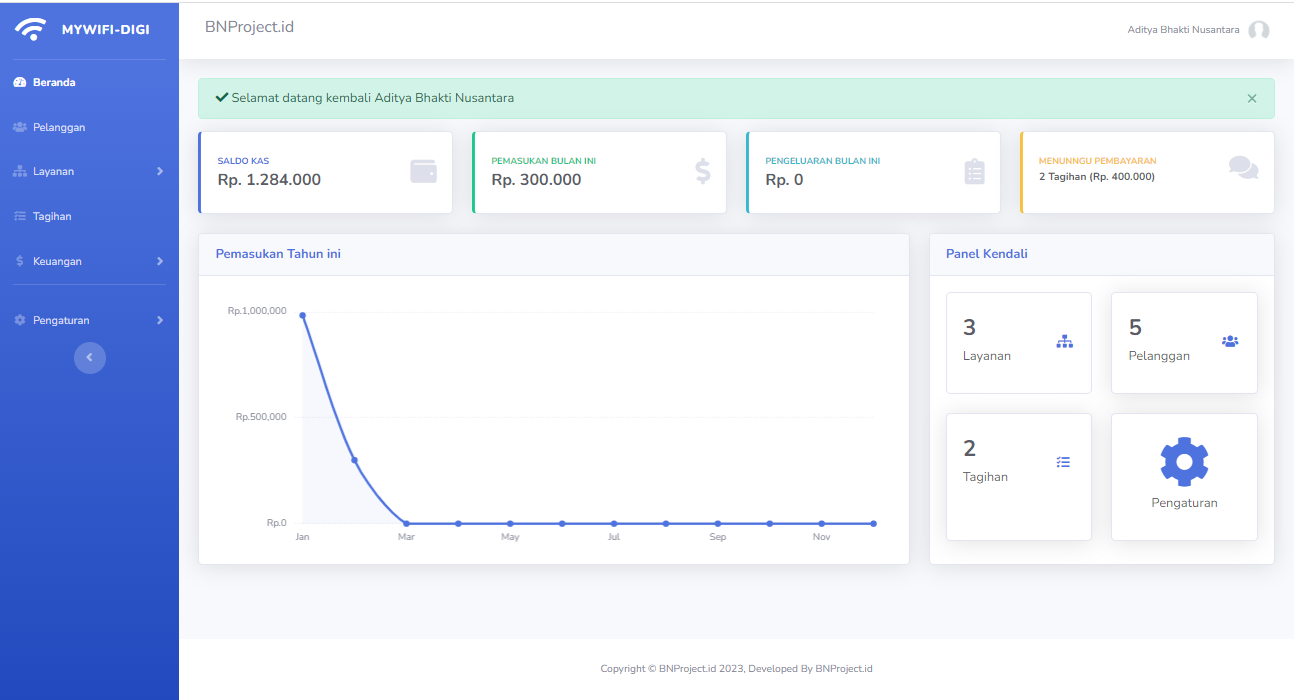Open Tagihan from the sidebar menu
1294x700 pixels.
point(52,216)
